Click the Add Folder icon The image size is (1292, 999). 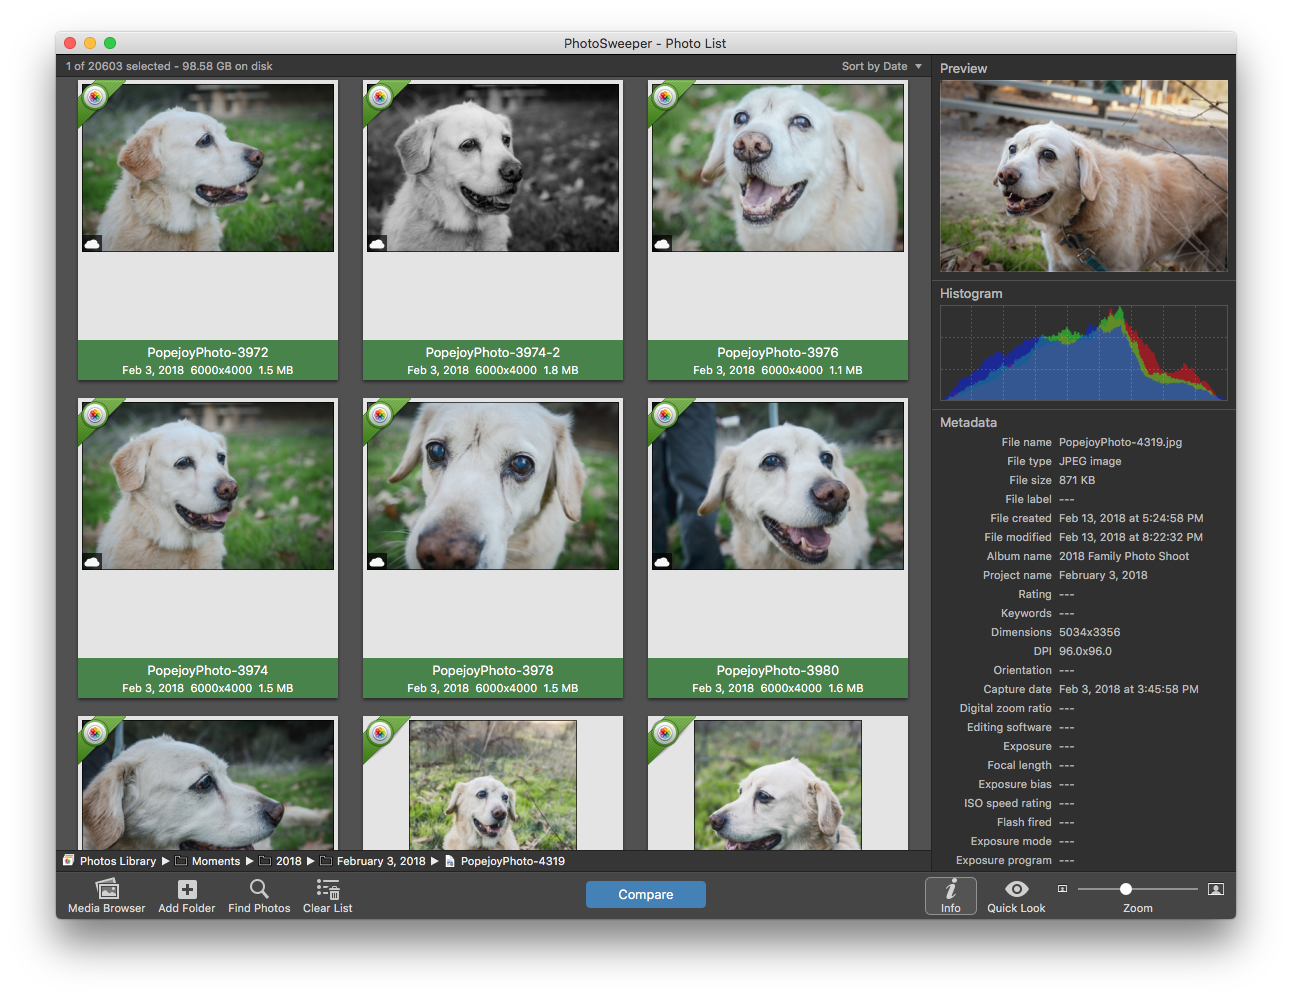(187, 889)
